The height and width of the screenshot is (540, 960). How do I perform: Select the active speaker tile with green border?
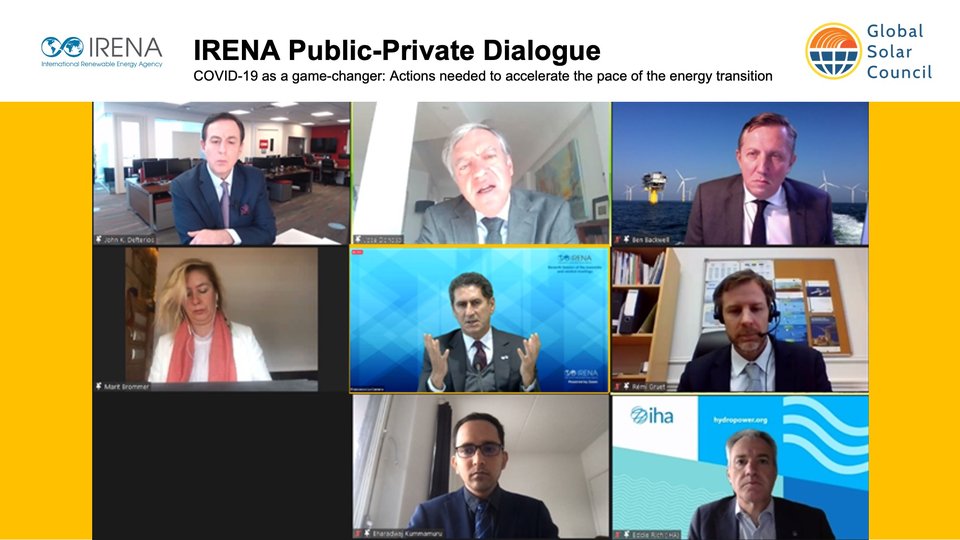coord(481,173)
